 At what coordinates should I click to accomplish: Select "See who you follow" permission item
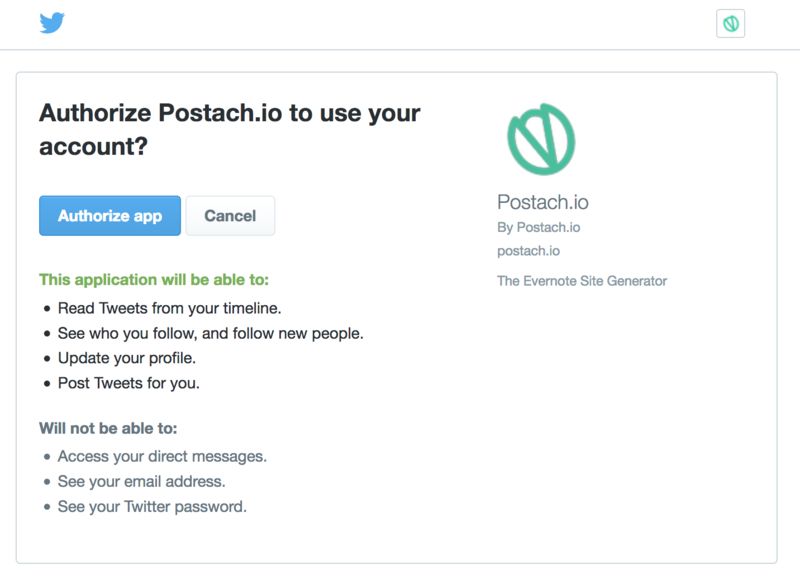click(210, 333)
